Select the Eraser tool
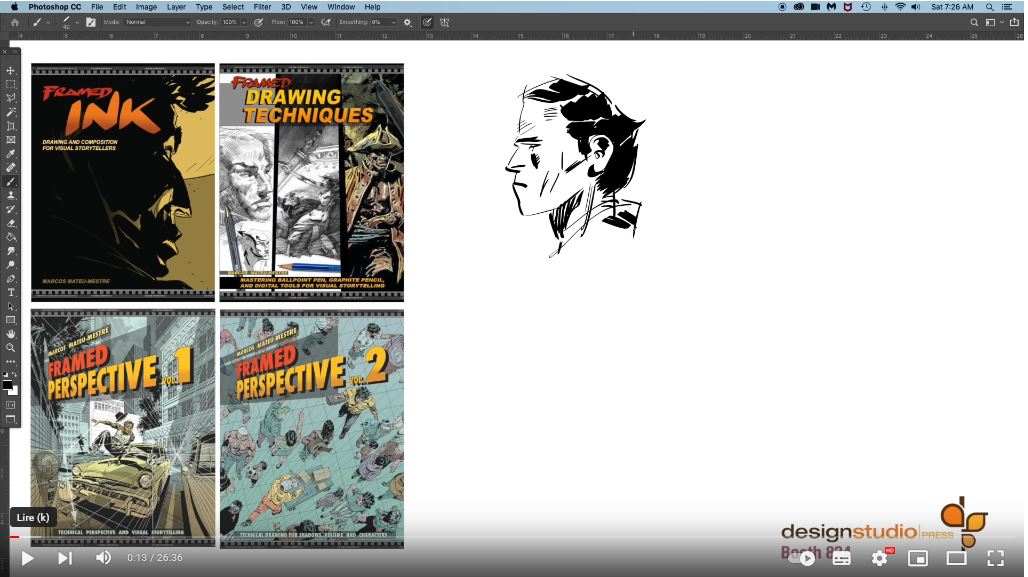Screen dimensions: 1028x577 point(10,224)
